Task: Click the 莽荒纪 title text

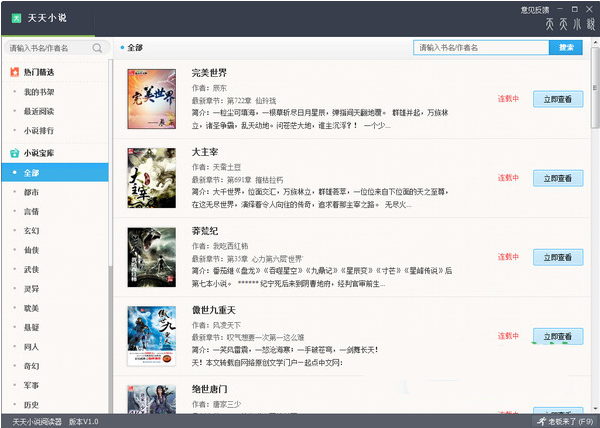Action: pyautogui.click(x=205, y=231)
